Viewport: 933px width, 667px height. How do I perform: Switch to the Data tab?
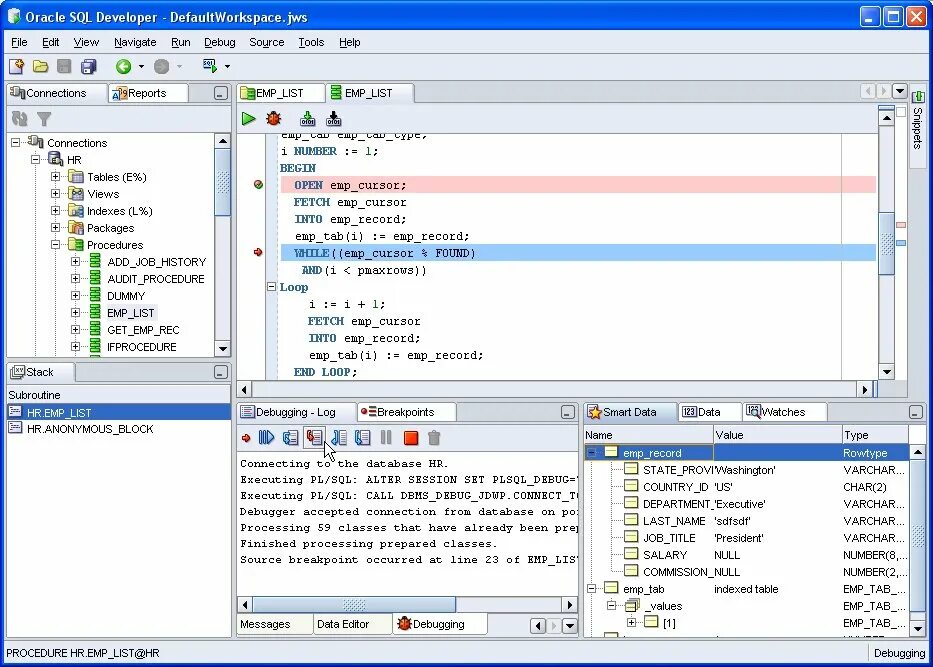pos(709,412)
